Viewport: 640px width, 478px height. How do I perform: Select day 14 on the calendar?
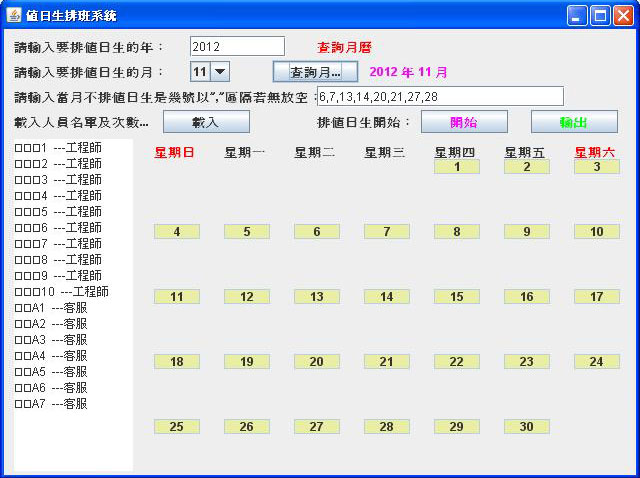[387, 296]
